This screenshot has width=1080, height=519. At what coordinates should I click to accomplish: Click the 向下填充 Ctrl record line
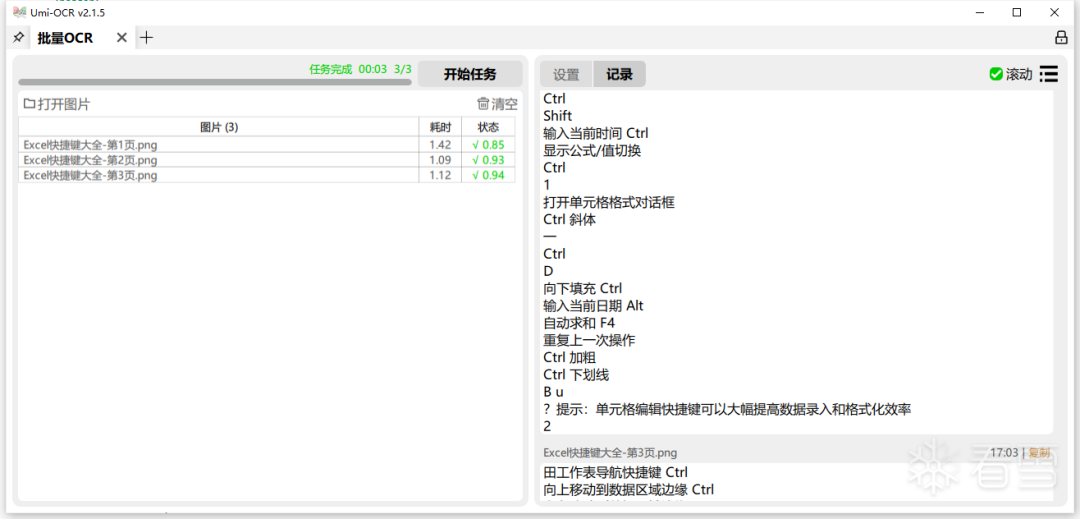click(583, 288)
